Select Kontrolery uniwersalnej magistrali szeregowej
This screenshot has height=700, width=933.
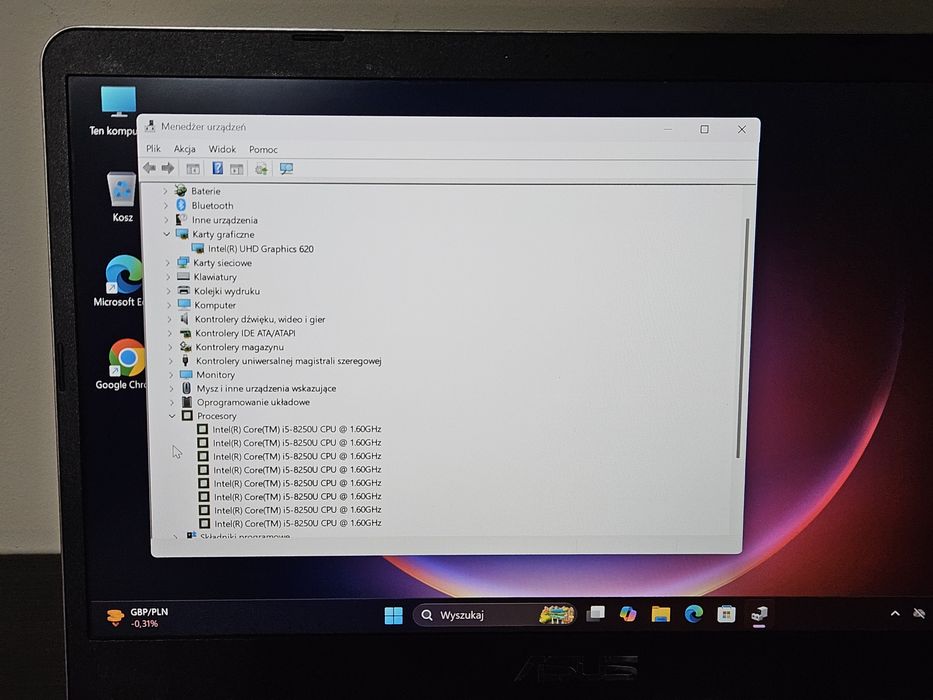(289, 361)
